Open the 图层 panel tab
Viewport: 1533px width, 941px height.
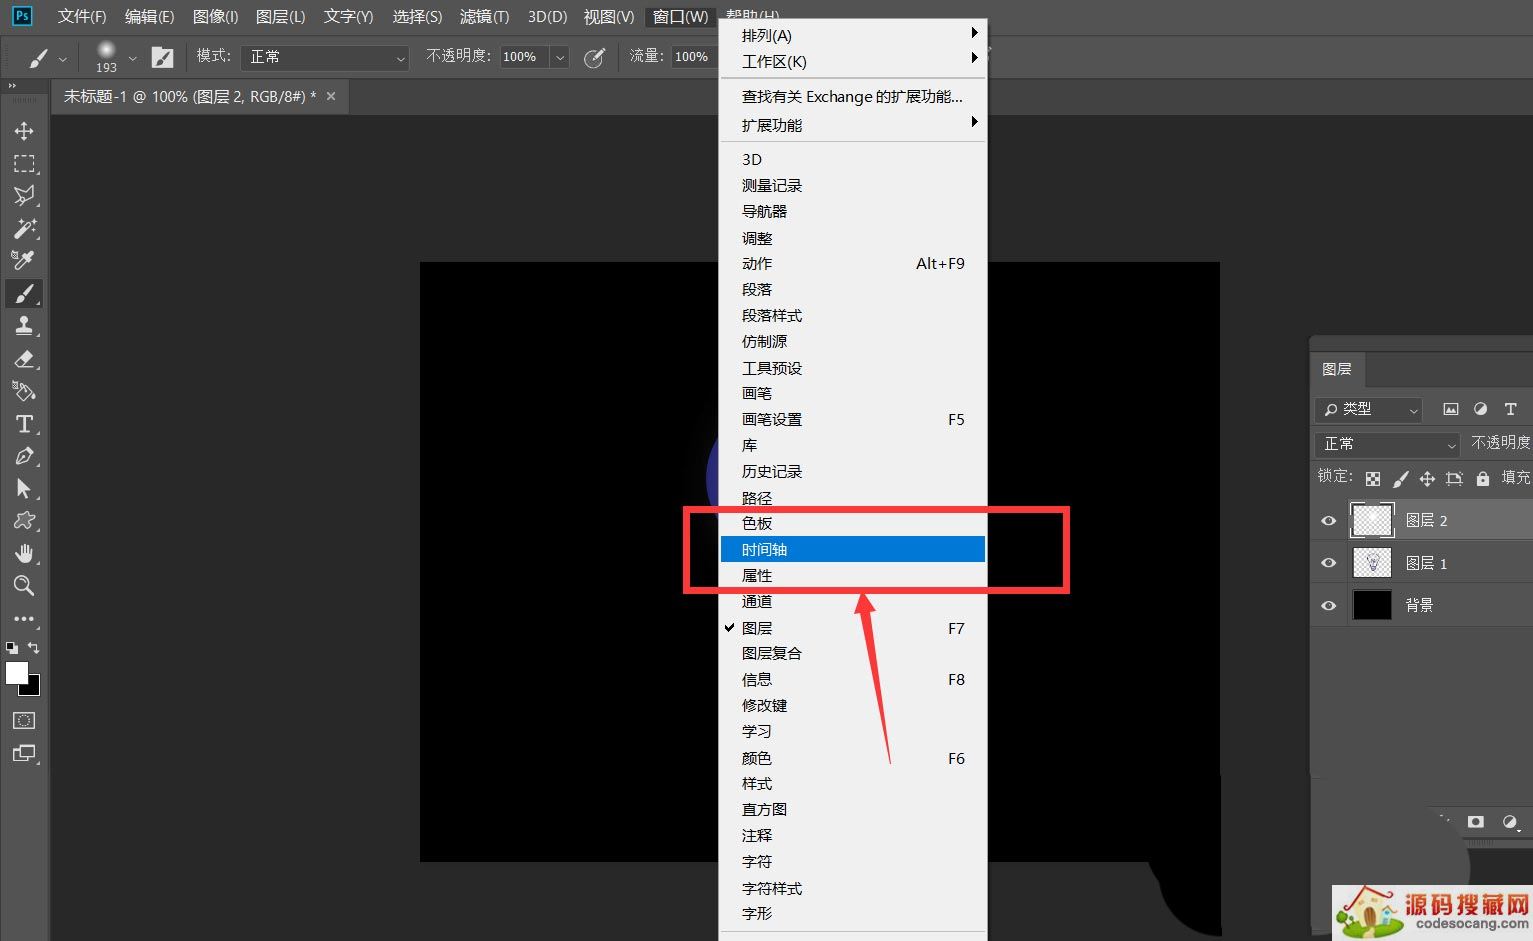[x=1337, y=369]
